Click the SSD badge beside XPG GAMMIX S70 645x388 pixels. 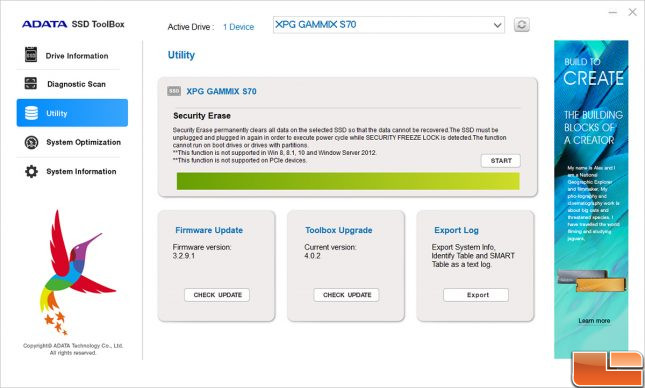[174, 91]
